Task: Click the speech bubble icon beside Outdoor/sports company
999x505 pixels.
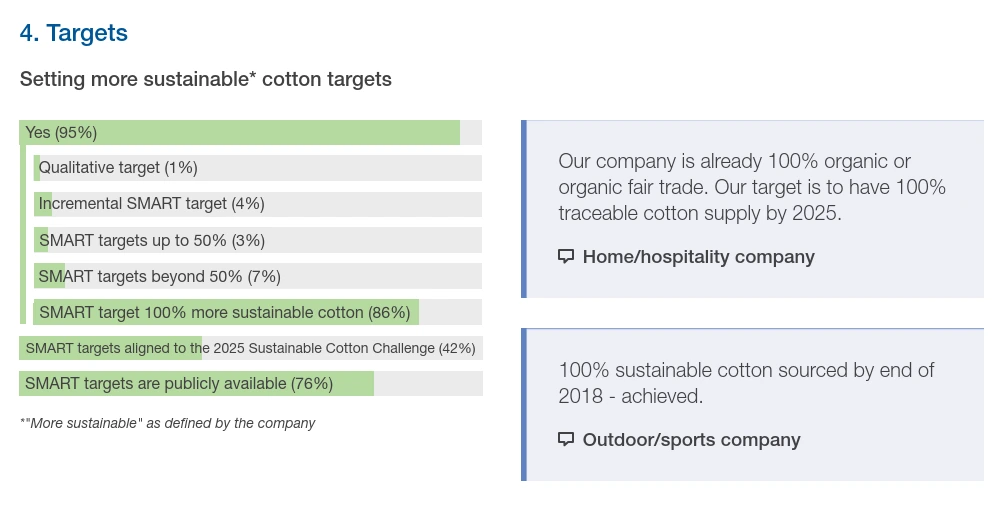Action: click(x=566, y=439)
